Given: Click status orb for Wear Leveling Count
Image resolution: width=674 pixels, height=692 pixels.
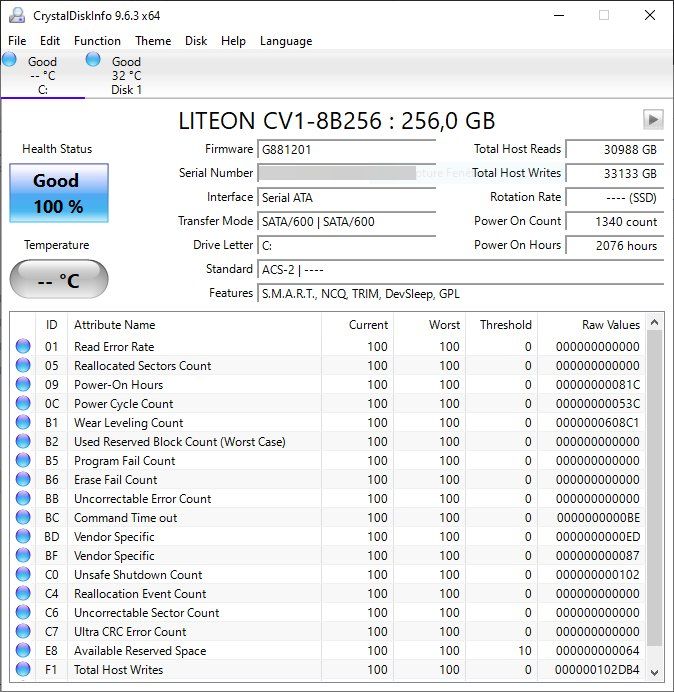Looking at the screenshot, I should pos(23,422).
